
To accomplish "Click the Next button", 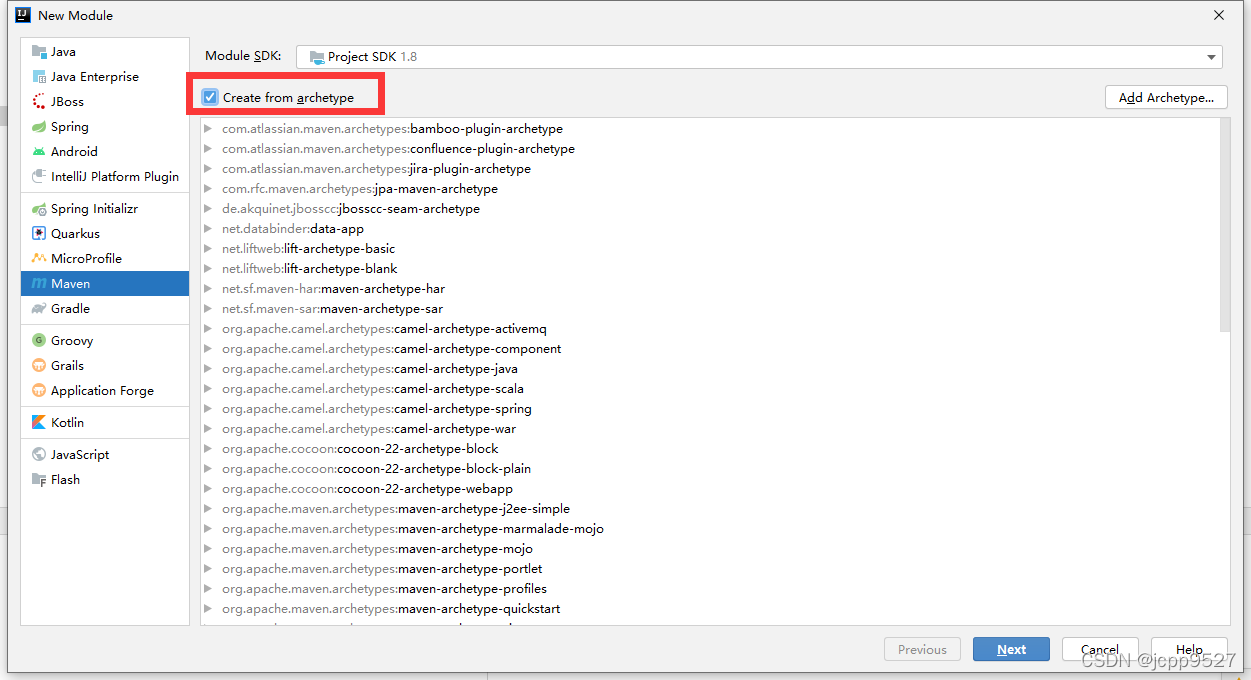I will pos(1011,649).
